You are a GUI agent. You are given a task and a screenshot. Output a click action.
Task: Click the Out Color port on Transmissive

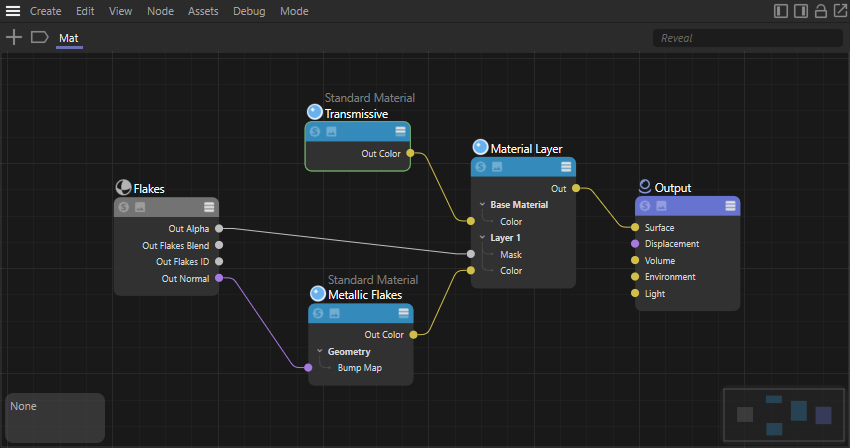(x=410, y=154)
